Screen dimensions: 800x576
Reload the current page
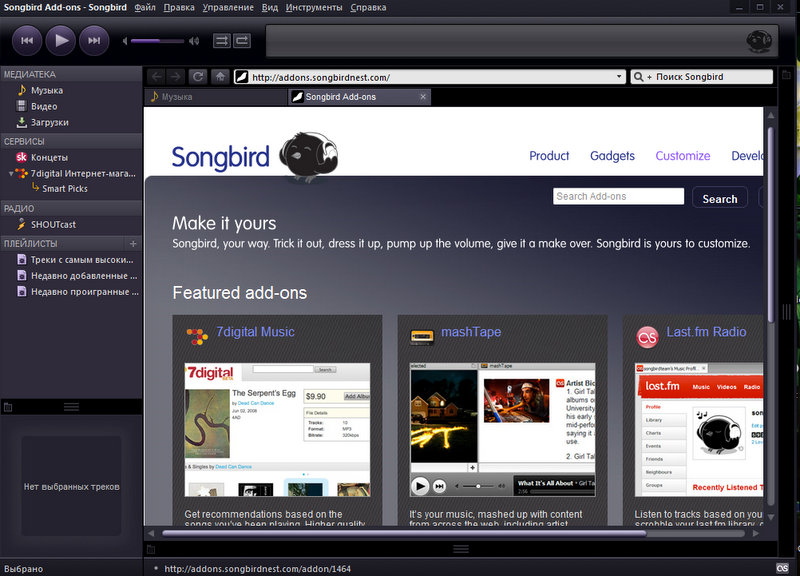(197, 77)
